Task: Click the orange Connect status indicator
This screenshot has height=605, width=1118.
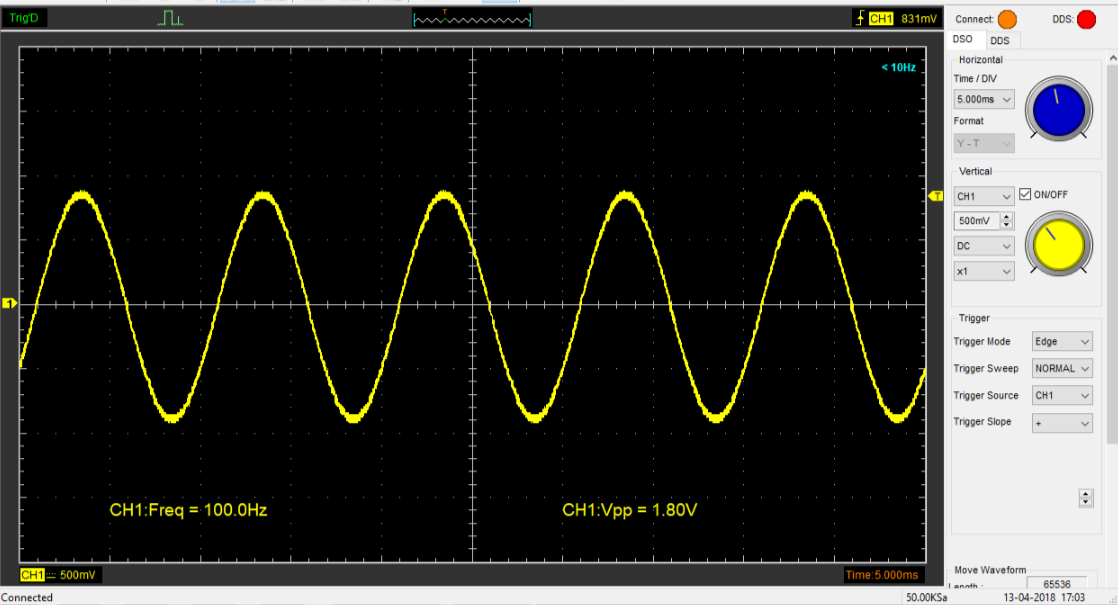Action: pyautogui.click(x=1007, y=19)
